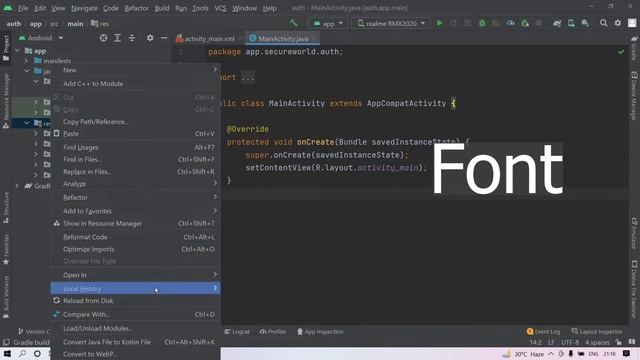Click the Search Everywhere magnifier icon
This screenshot has height=360, width=640.
(x=603, y=23)
